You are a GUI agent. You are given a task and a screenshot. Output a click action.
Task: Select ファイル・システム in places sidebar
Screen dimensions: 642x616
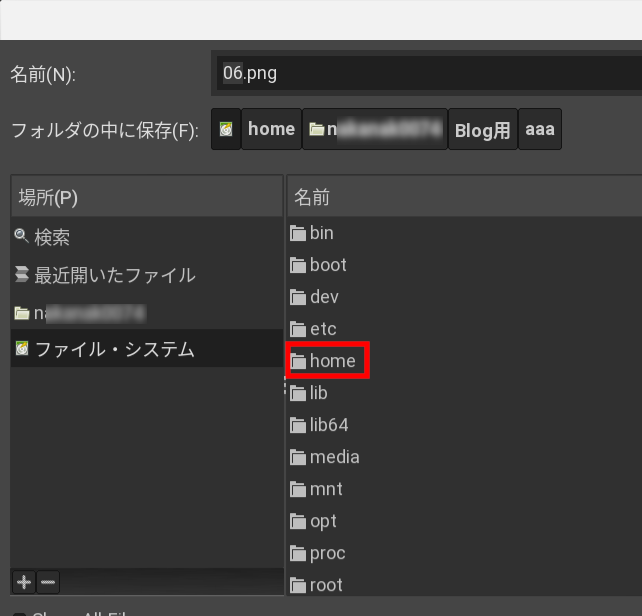coord(147,349)
